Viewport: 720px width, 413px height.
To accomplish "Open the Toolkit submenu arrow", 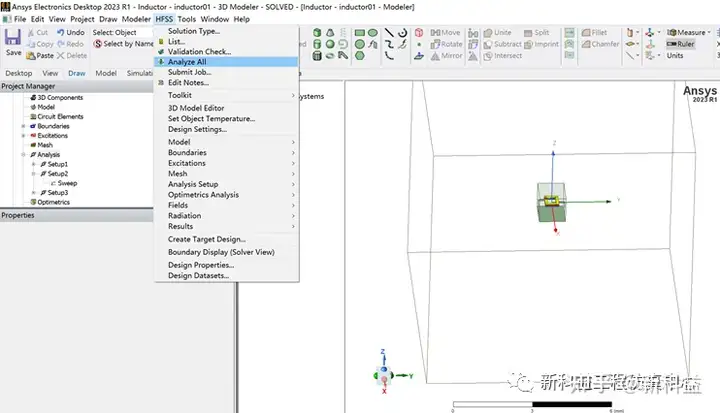I will [x=293, y=95].
